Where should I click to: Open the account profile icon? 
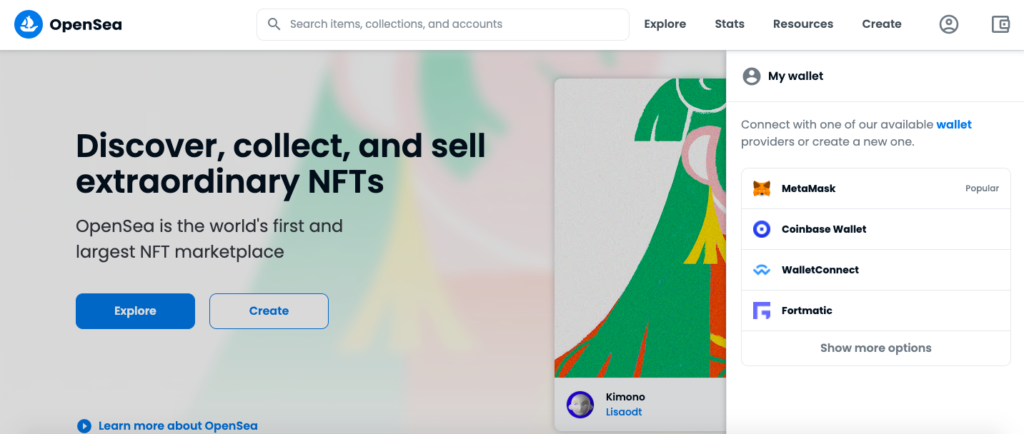point(948,24)
